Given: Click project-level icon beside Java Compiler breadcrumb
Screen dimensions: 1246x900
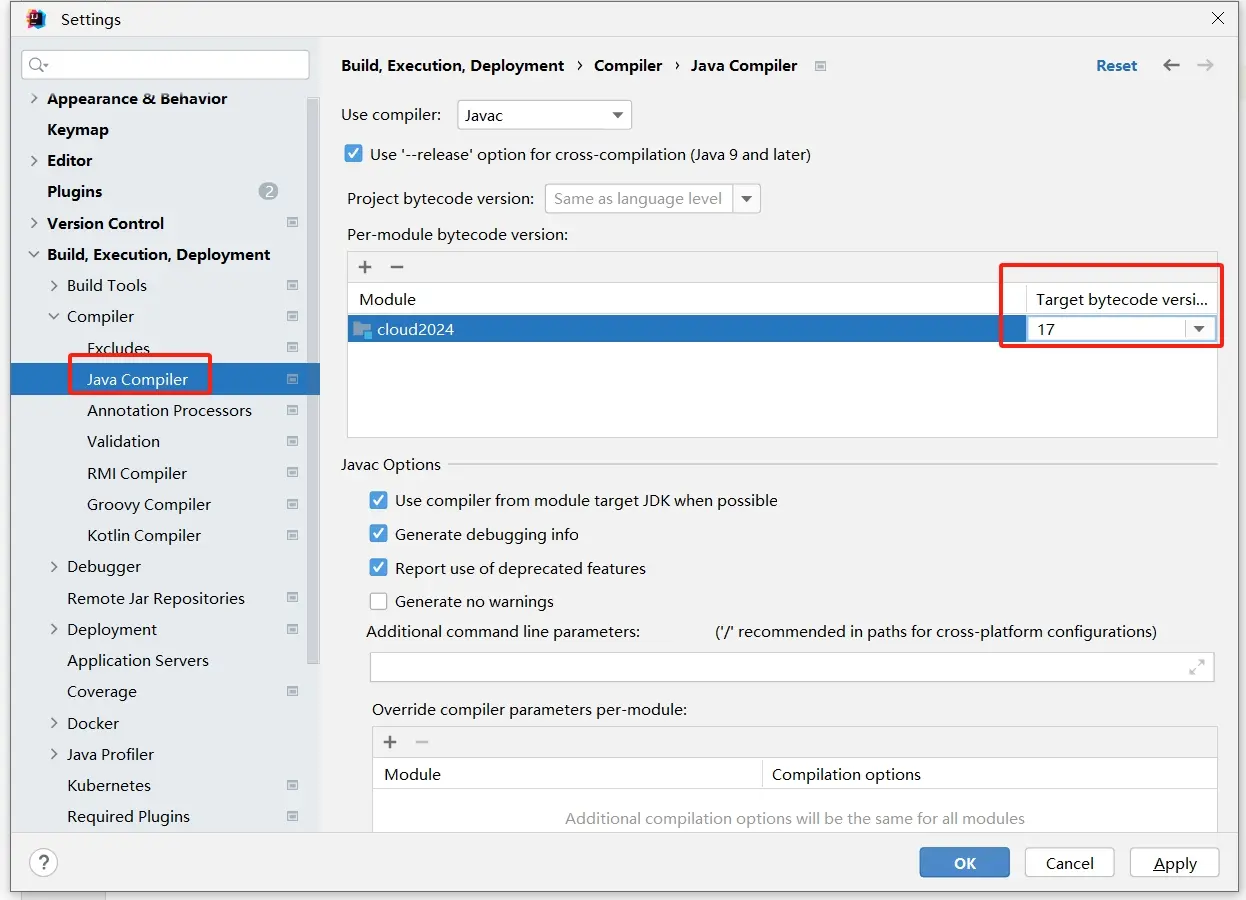Looking at the screenshot, I should click(x=820, y=66).
